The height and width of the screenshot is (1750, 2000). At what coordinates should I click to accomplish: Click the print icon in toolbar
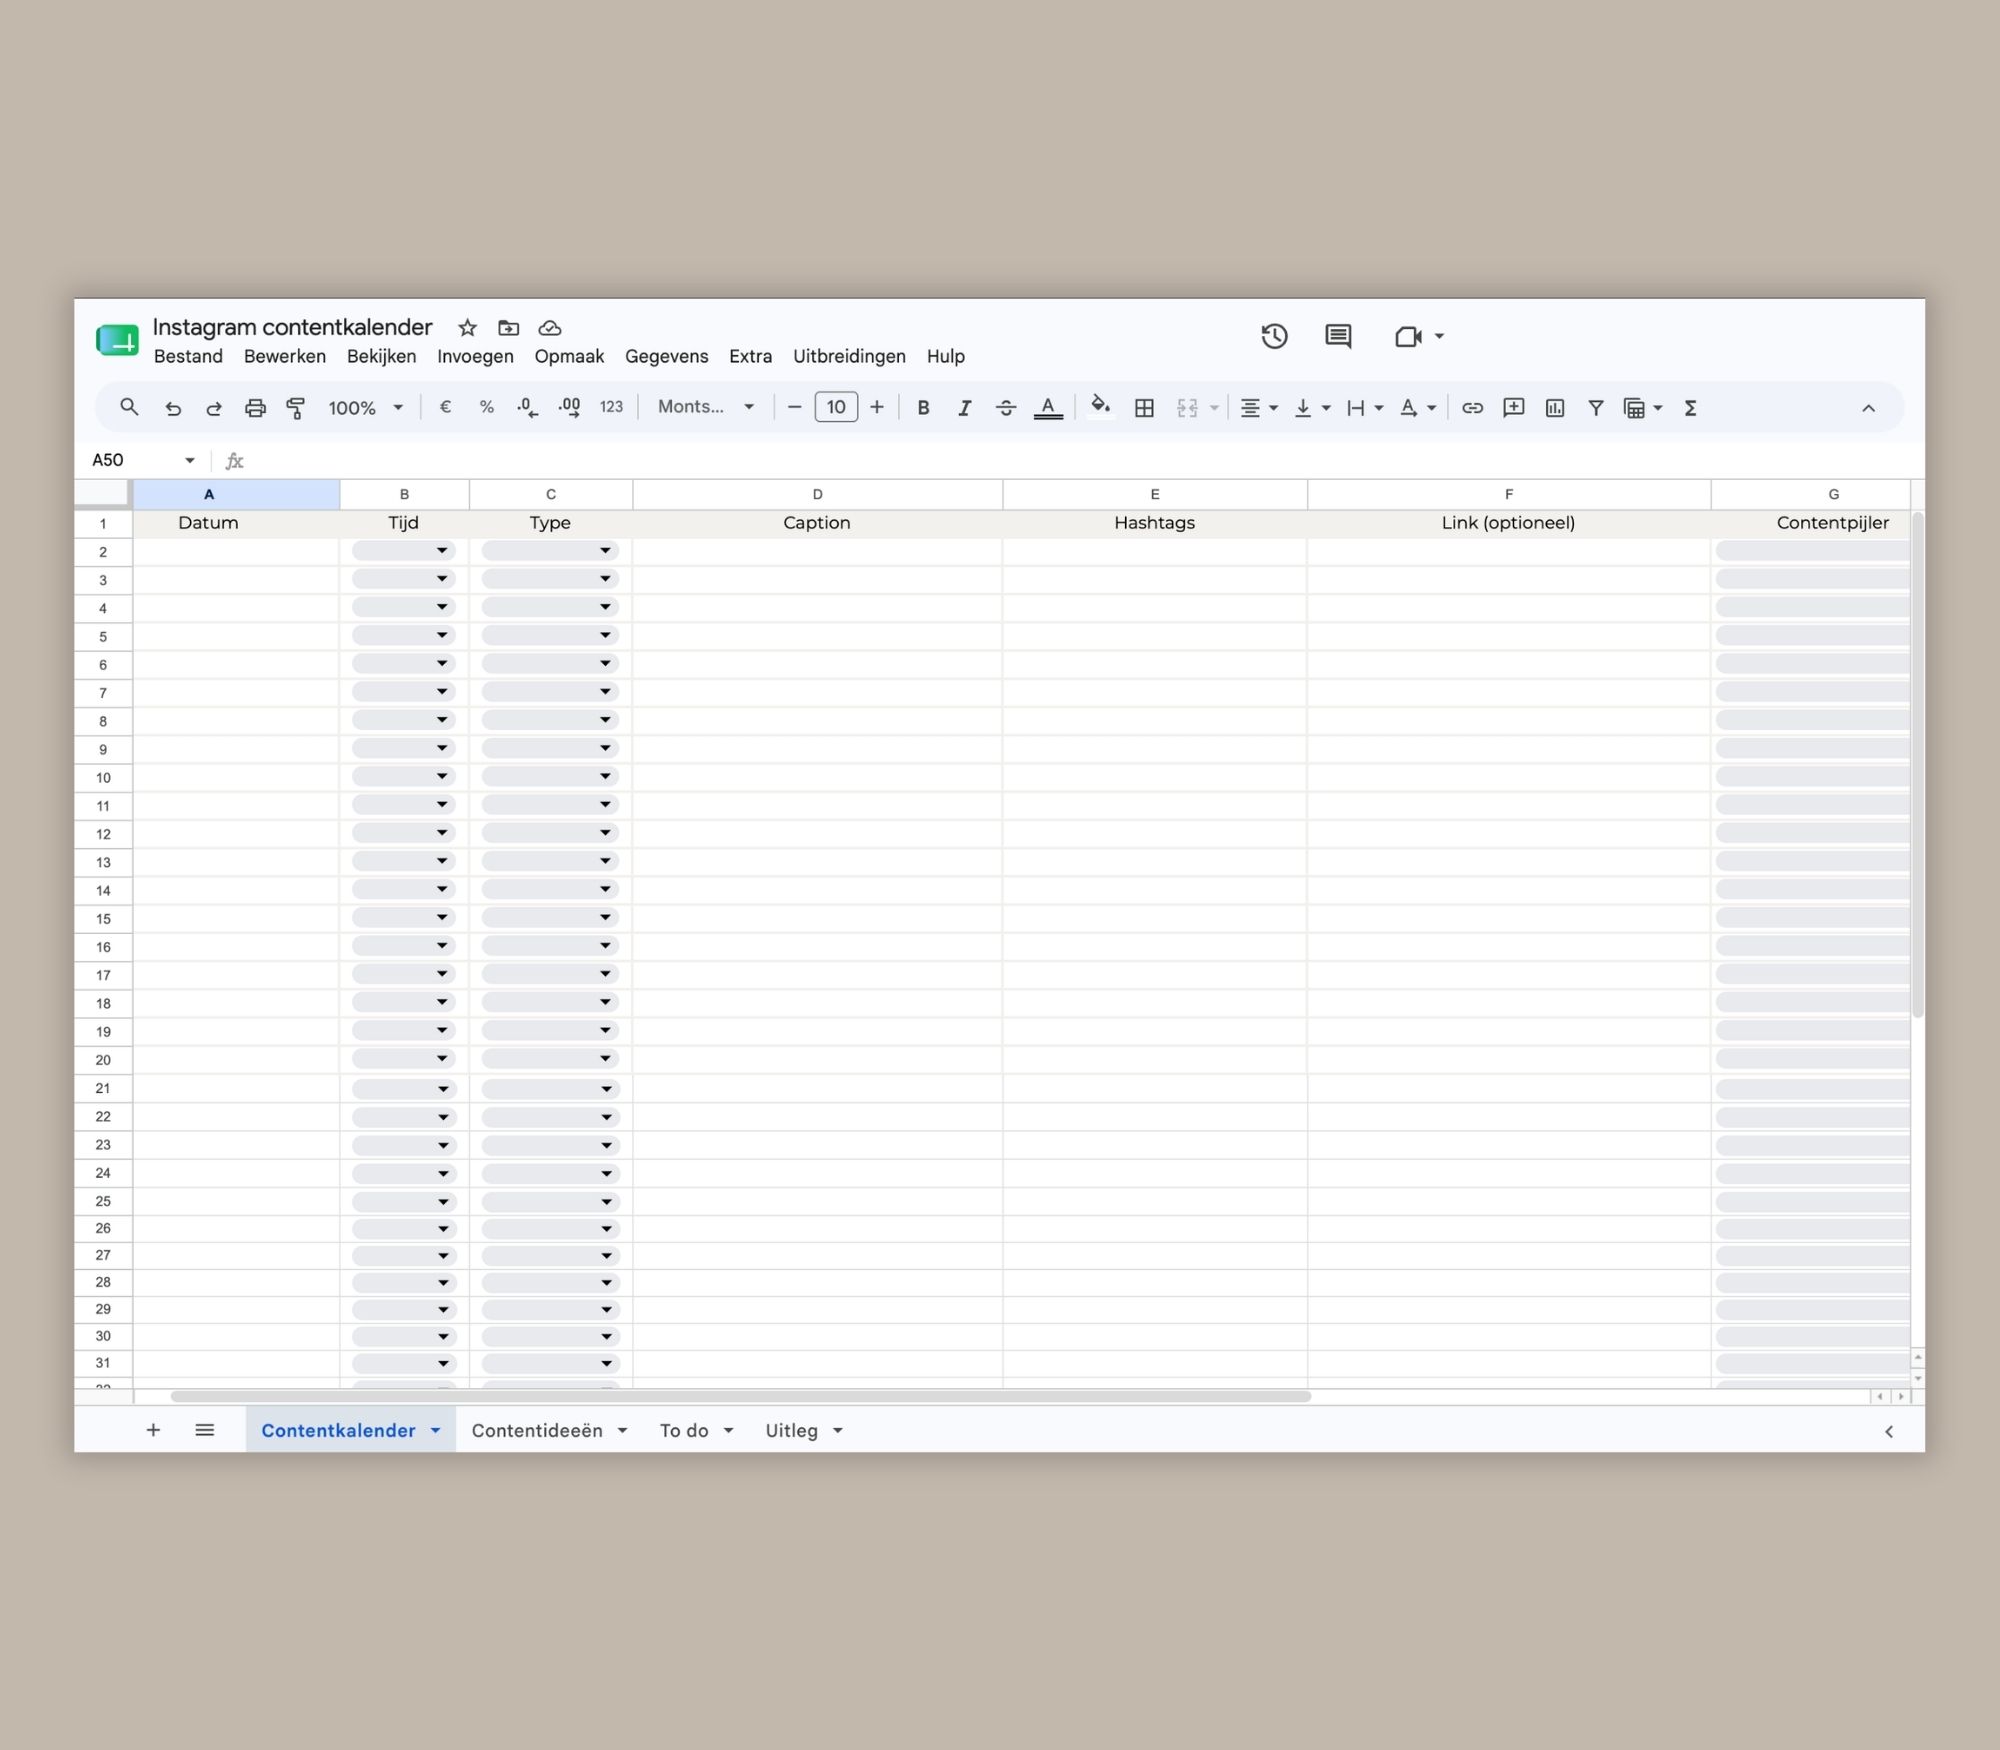point(255,408)
